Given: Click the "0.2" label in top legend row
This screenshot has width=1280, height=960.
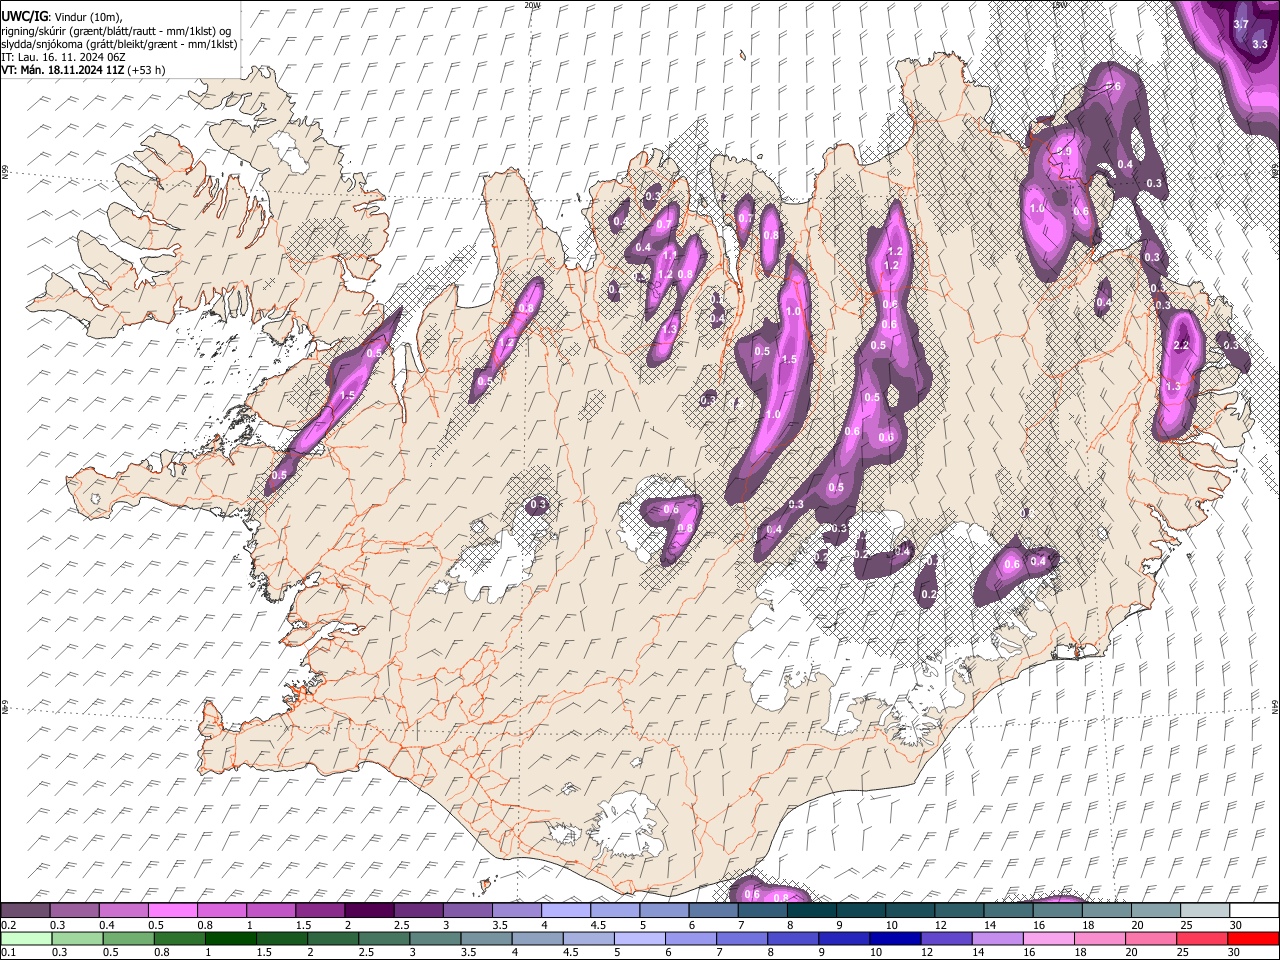Looking at the screenshot, I should [x=8, y=925].
